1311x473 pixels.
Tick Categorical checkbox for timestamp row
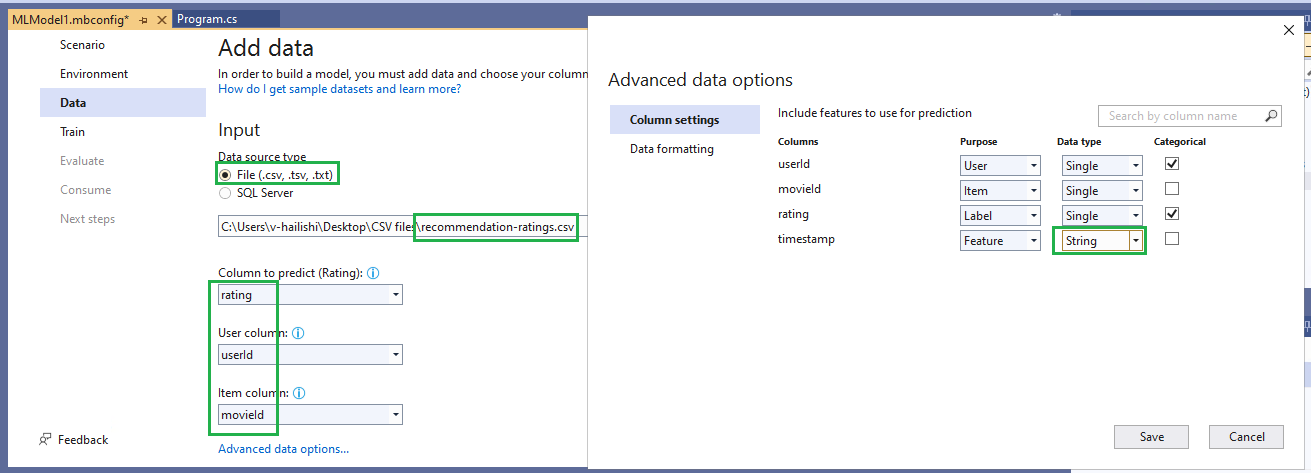click(x=1172, y=239)
